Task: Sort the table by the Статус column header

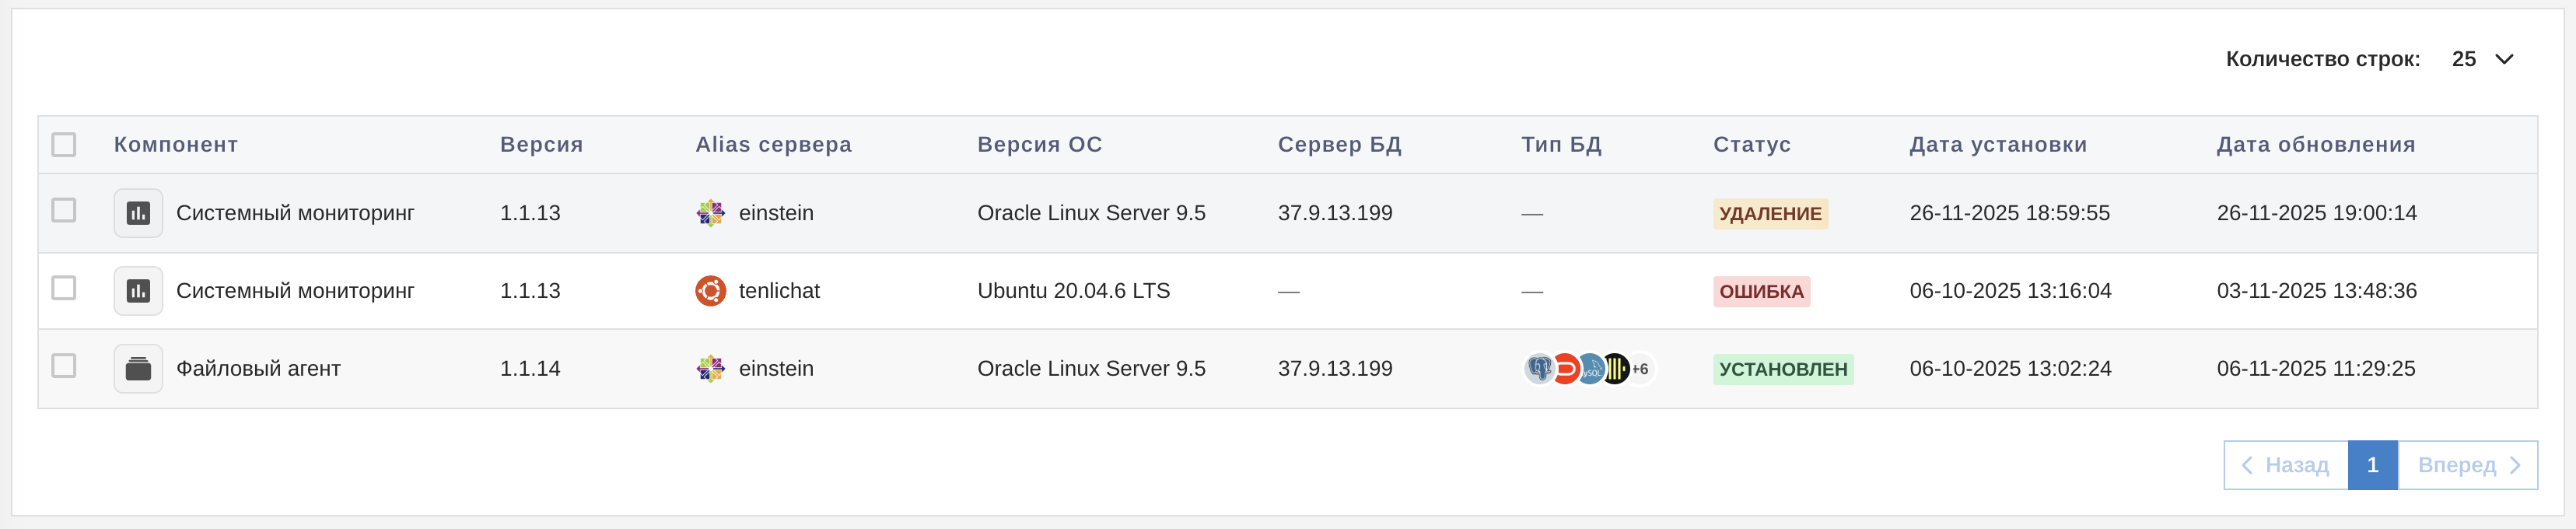Action: (x=1751, y=145)
